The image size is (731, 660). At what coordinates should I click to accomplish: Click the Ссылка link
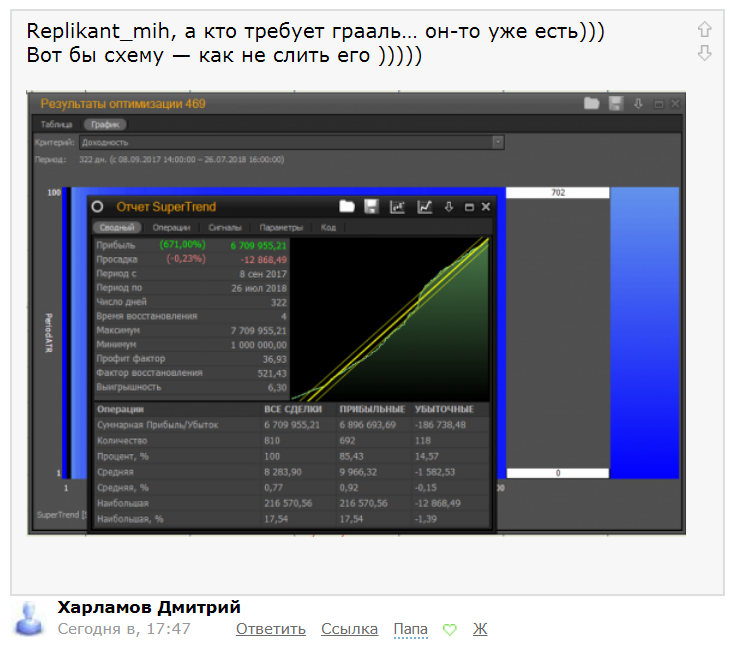(349, 629)
